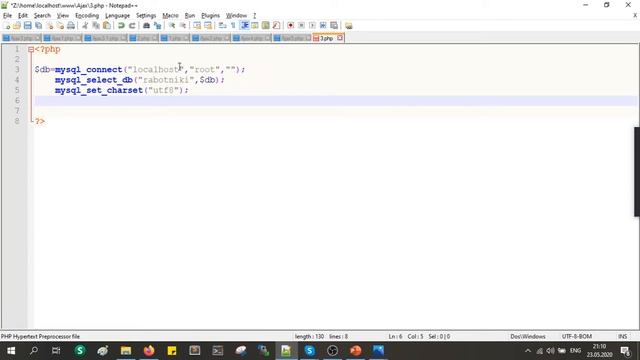
Task: Open Plugins menu
Action: (210, 16)
